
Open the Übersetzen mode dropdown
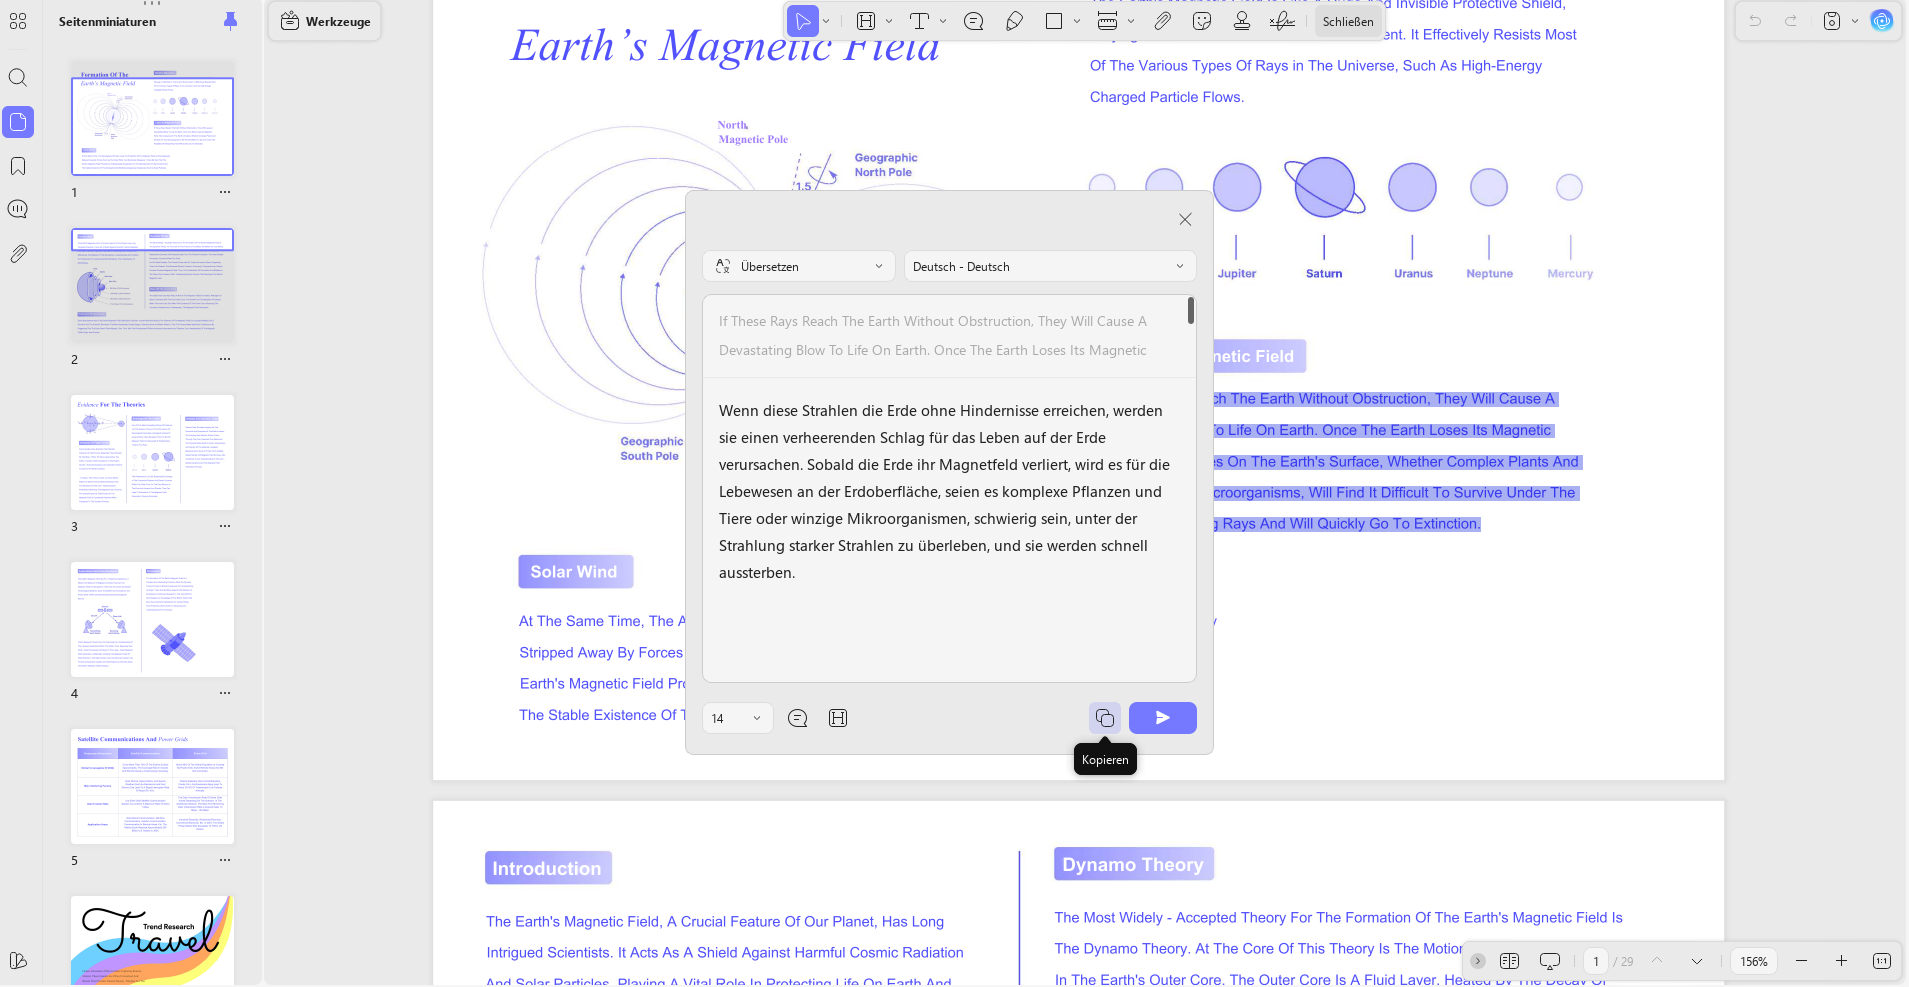click(x=799, y=267)
